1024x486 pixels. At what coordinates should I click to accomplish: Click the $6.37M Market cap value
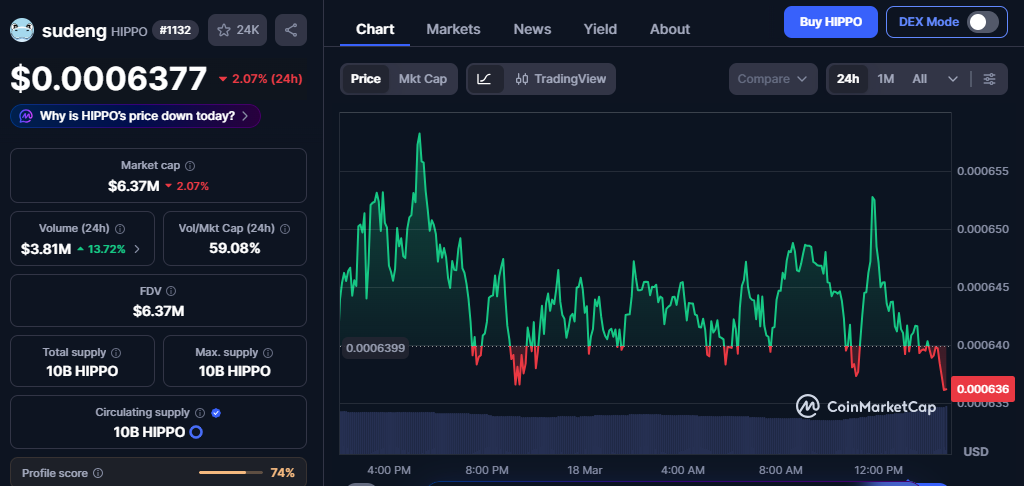click(133, 186)
